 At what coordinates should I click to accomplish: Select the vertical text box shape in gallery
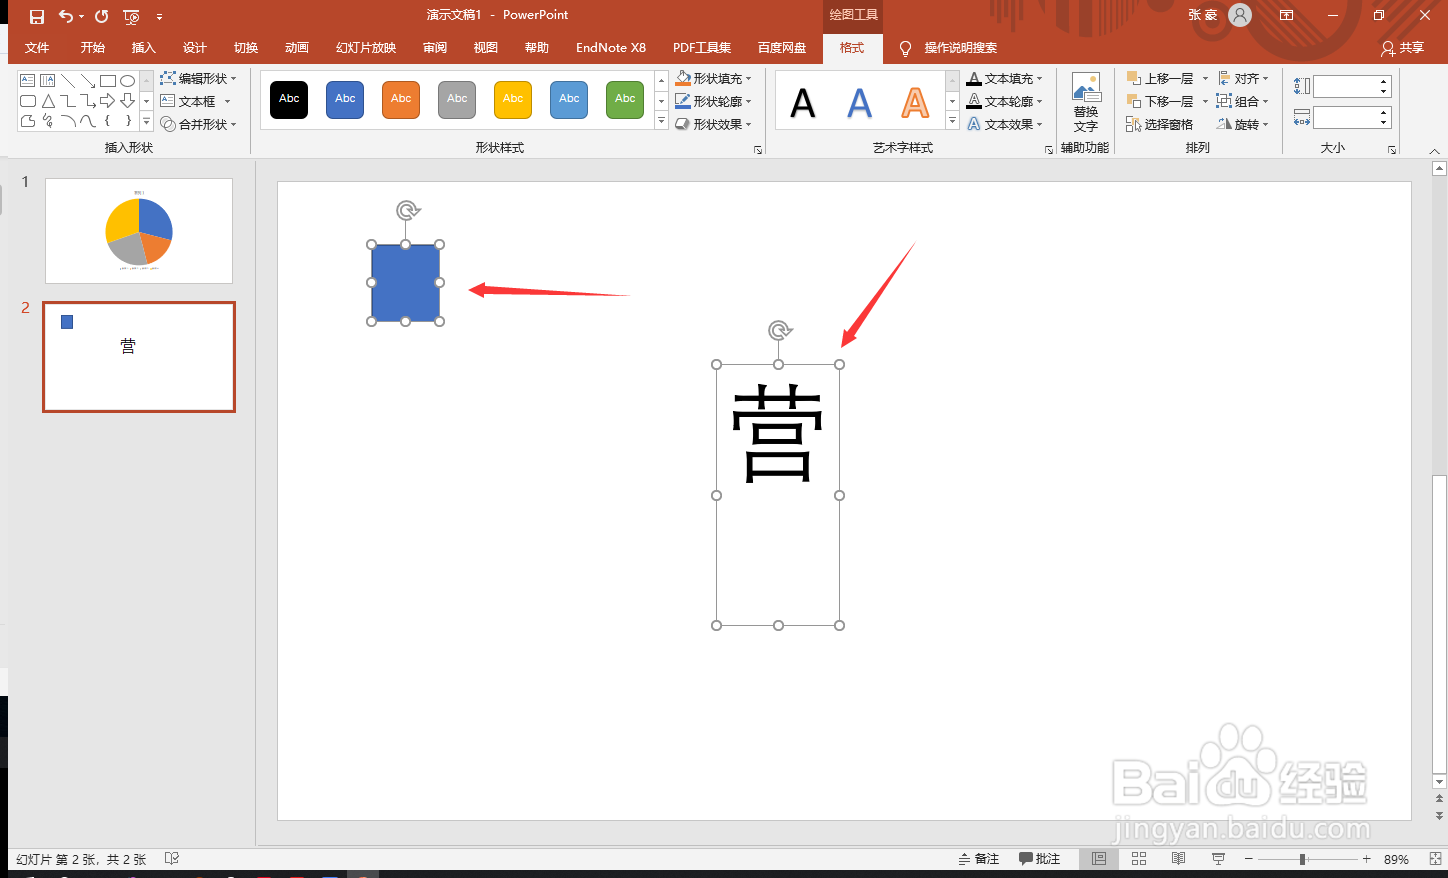coord(47,80)
